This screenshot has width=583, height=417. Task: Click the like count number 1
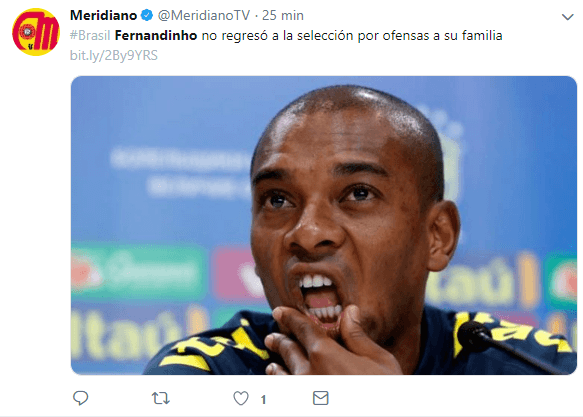(x=263, y=400)
